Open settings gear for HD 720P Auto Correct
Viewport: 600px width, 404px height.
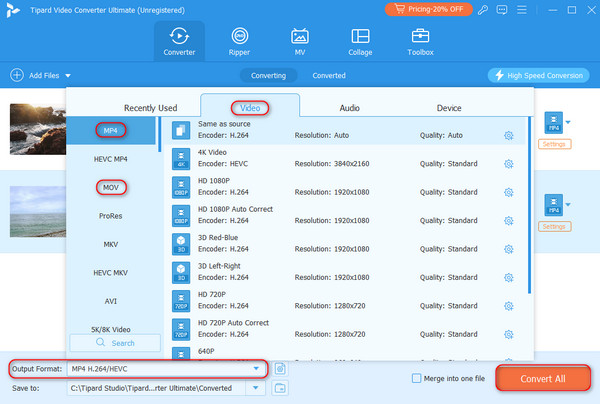509,334
